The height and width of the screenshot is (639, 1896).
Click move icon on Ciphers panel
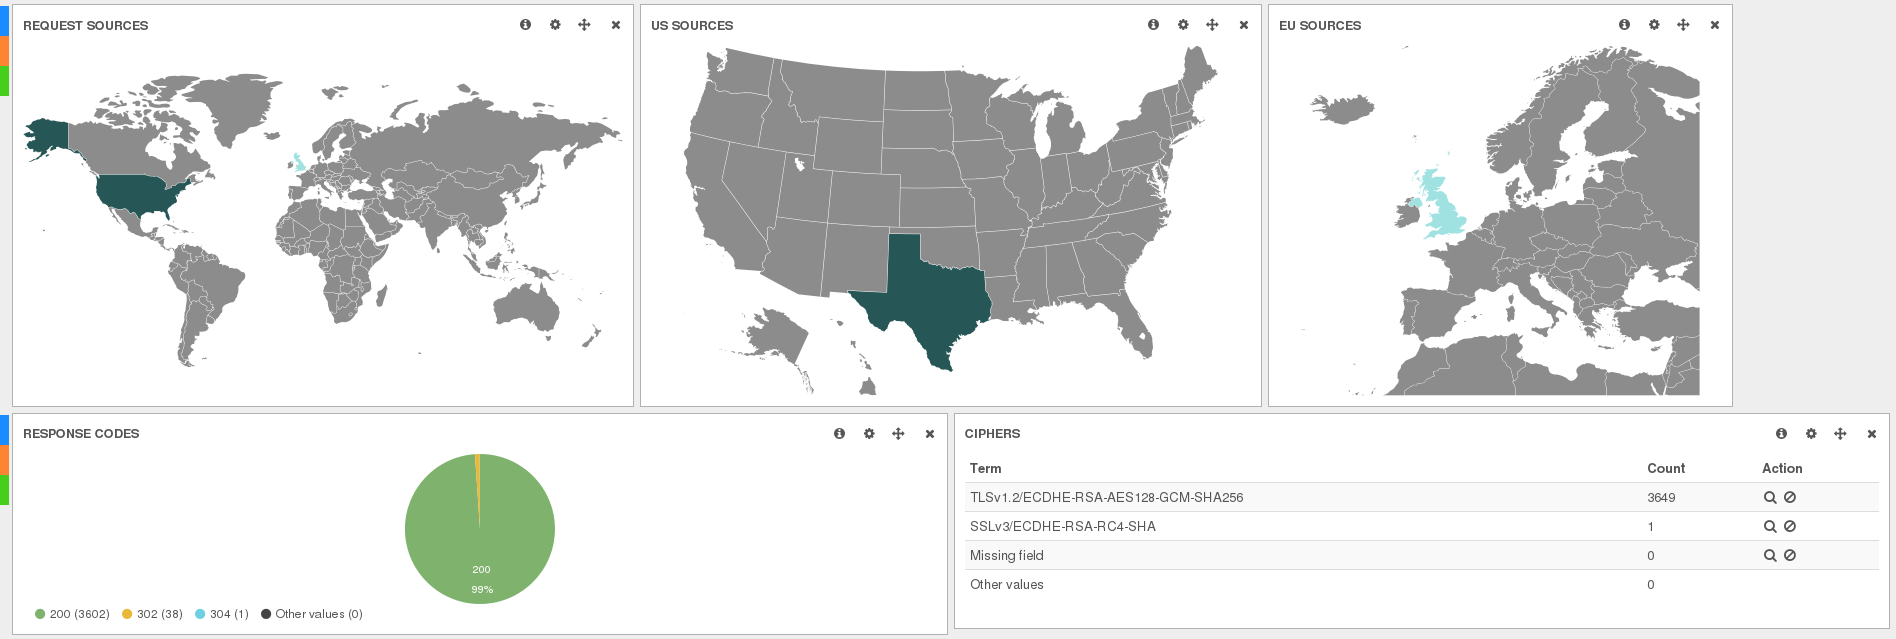pyautogui.click(x=1840, y=433)
